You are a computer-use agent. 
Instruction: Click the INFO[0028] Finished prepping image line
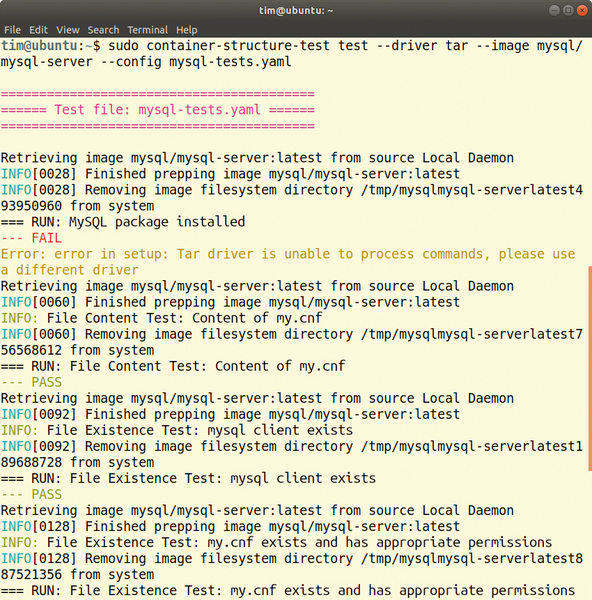point(230,174)
